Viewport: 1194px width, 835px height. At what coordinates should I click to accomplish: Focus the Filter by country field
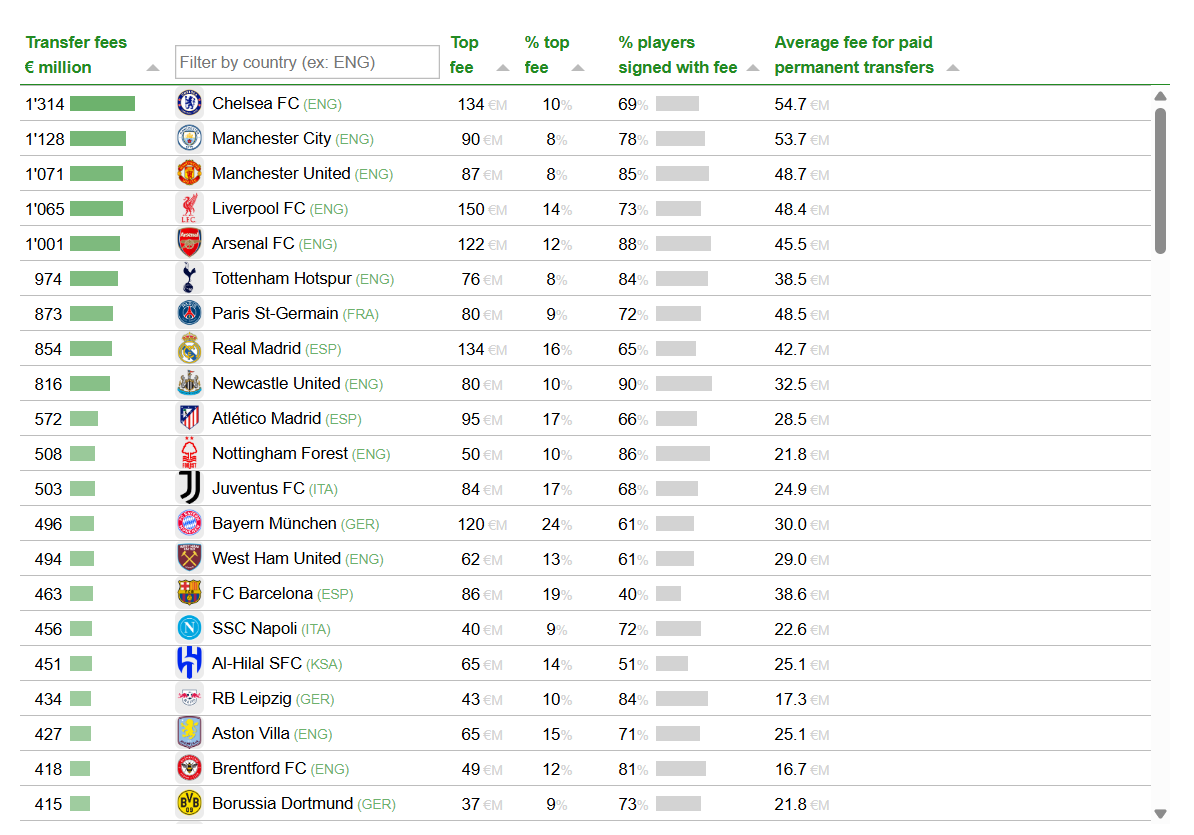click(x=307, y=62)
